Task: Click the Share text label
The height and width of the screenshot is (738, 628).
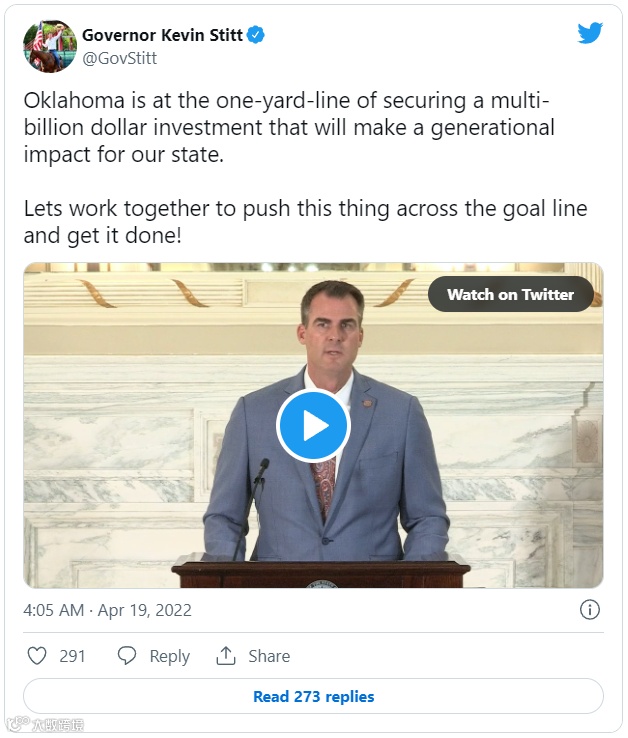Action: click(269, 656)
